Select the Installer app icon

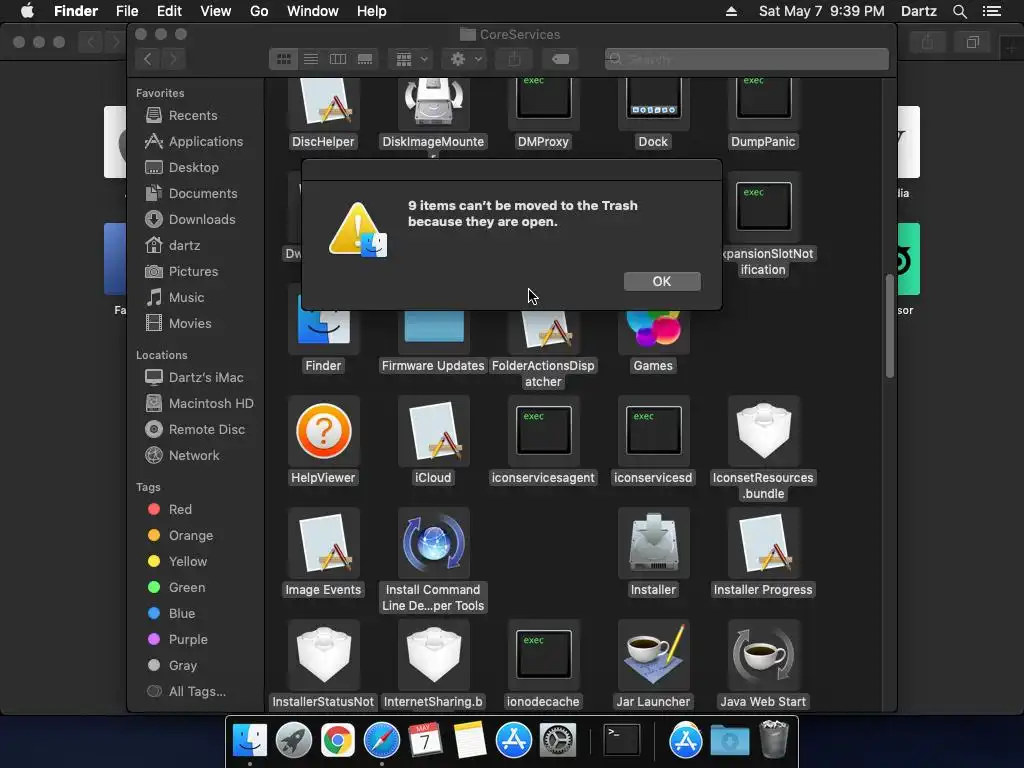tap(653, 543)
